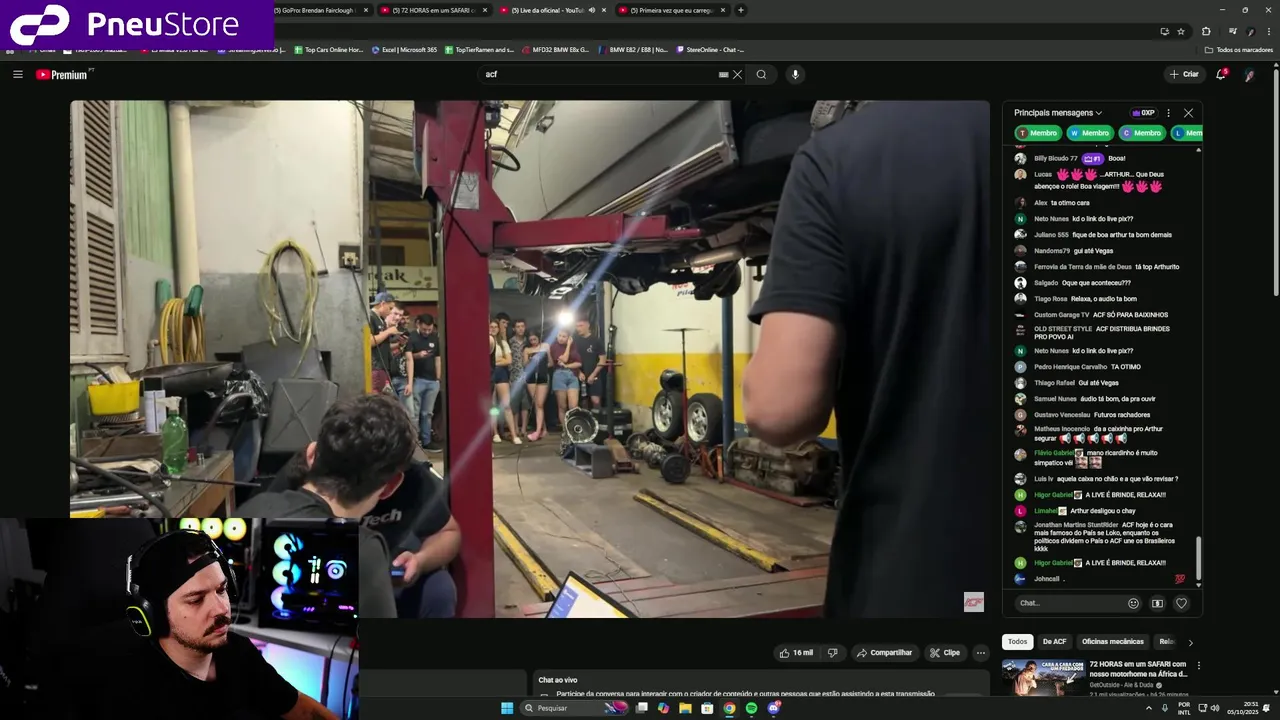This screenshot has height=720, width=1280.
Task: Open the 0XP channel points badge
Action: click(x=1143, y=113)
